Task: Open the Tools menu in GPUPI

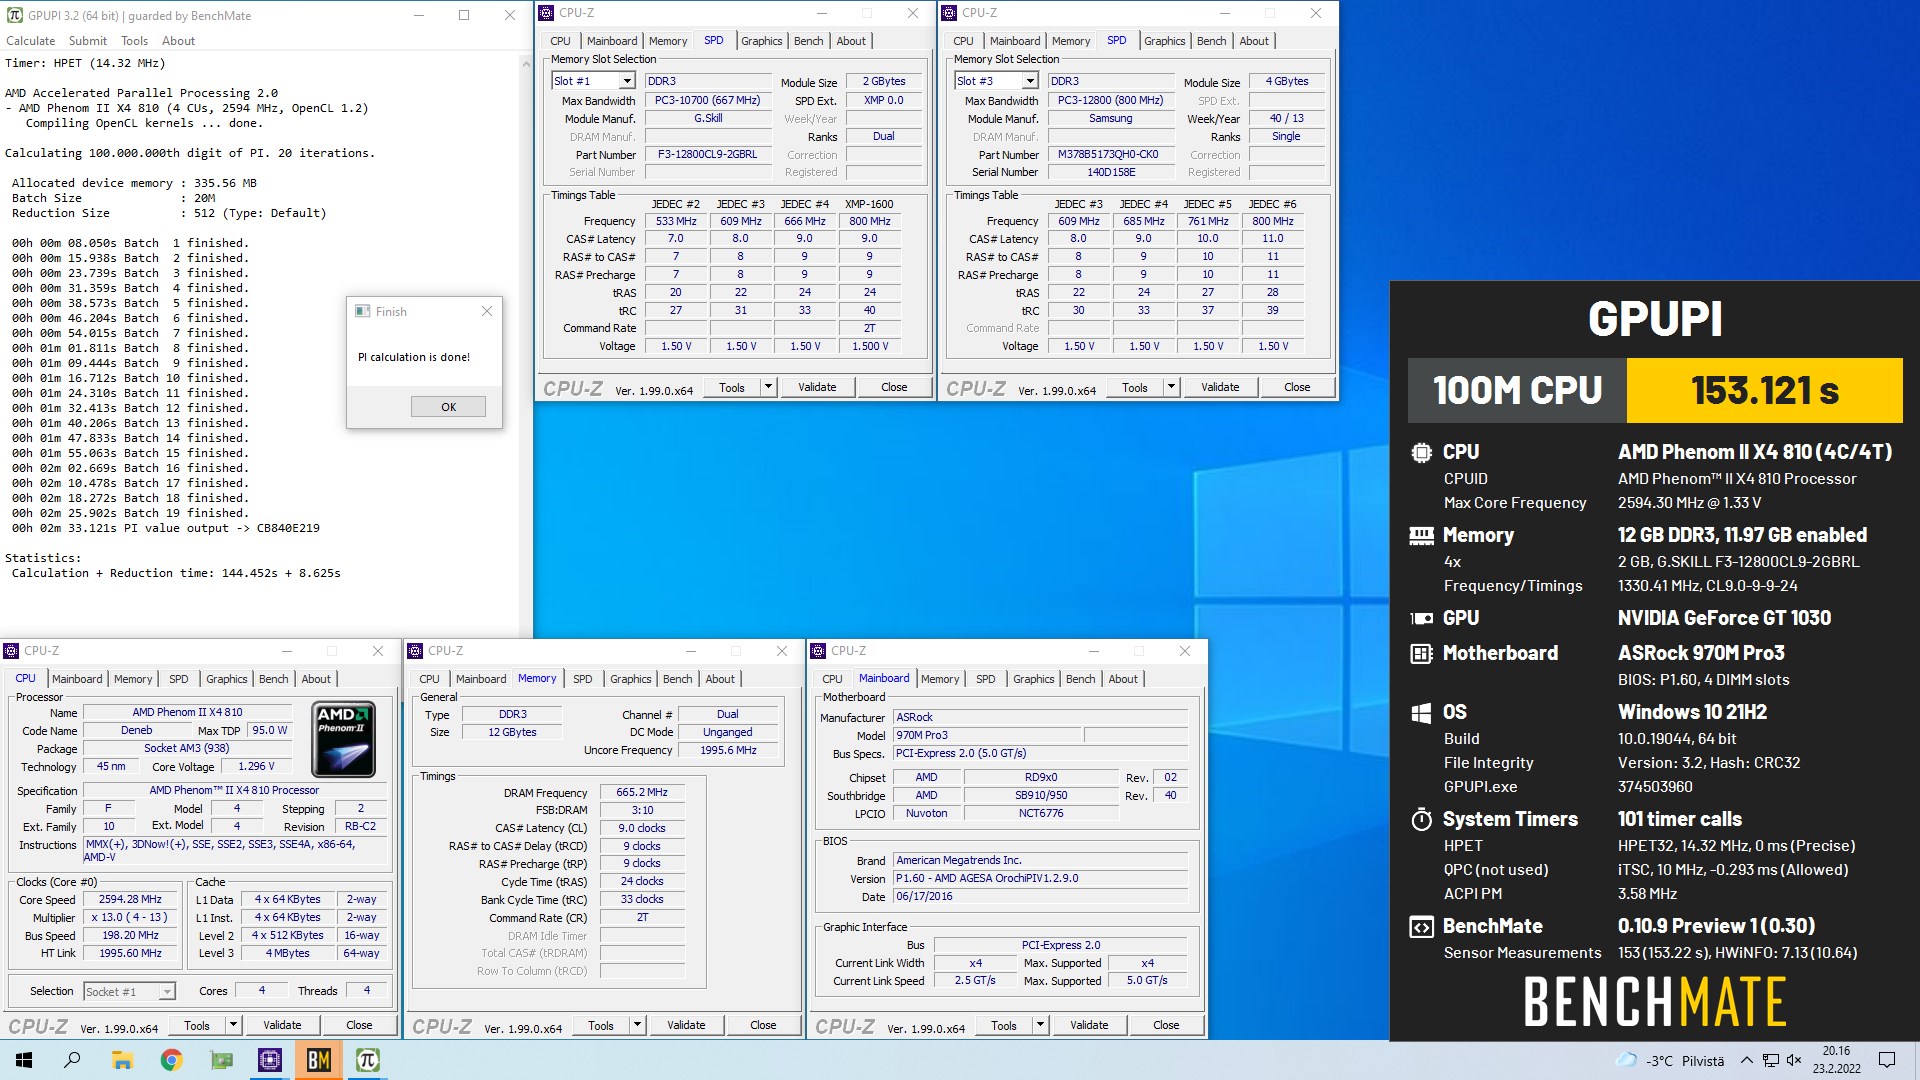Action: click(134, 41)
